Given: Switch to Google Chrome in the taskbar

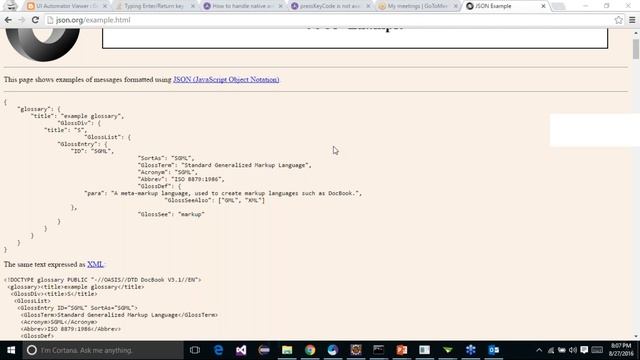Looking at the screenshot, I should [x=310, y=350].
